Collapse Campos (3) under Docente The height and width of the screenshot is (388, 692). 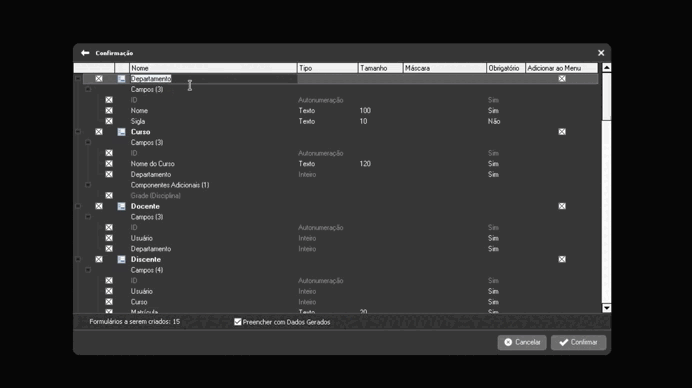coord(88,217)
